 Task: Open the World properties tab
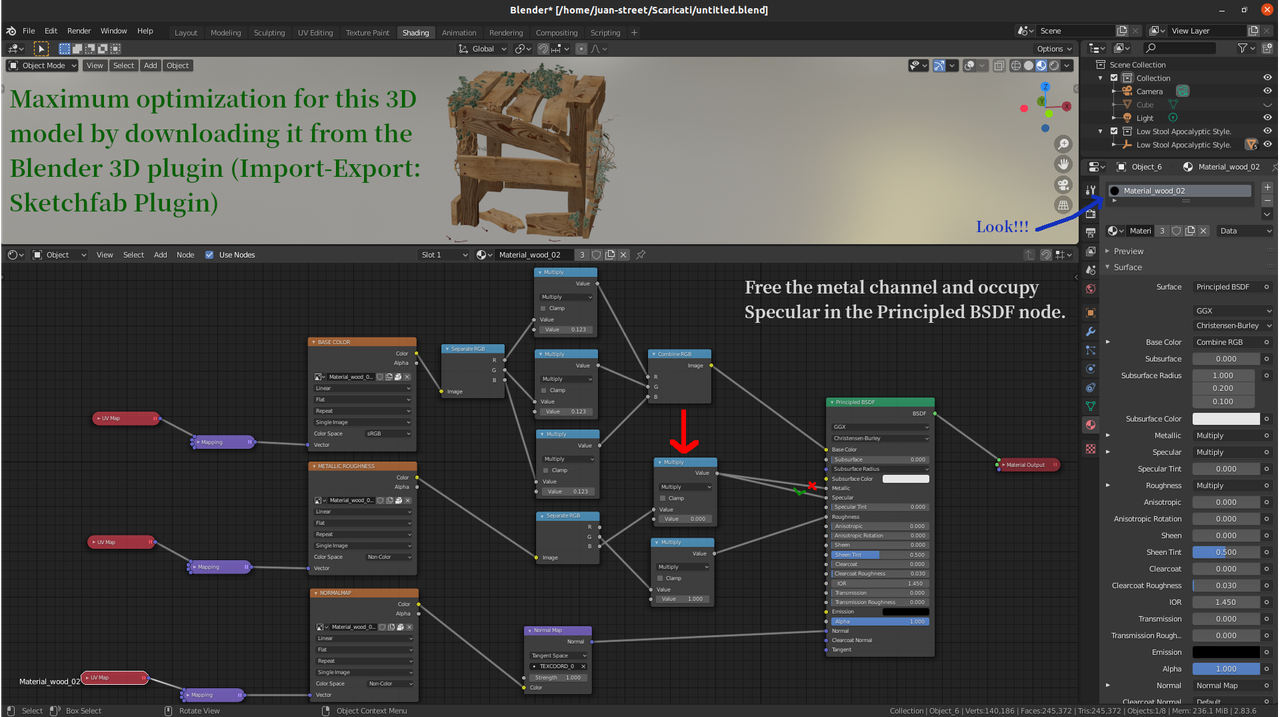[1090, 289]
